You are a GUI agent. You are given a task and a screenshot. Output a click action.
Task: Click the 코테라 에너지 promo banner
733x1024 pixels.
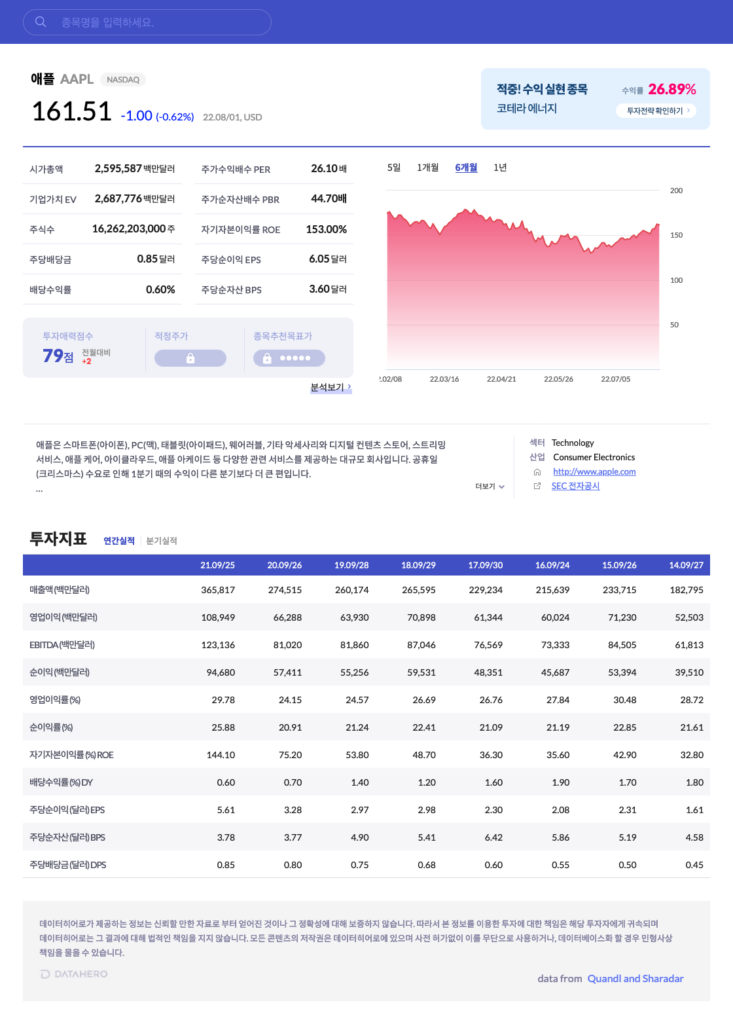click(595, 99)
